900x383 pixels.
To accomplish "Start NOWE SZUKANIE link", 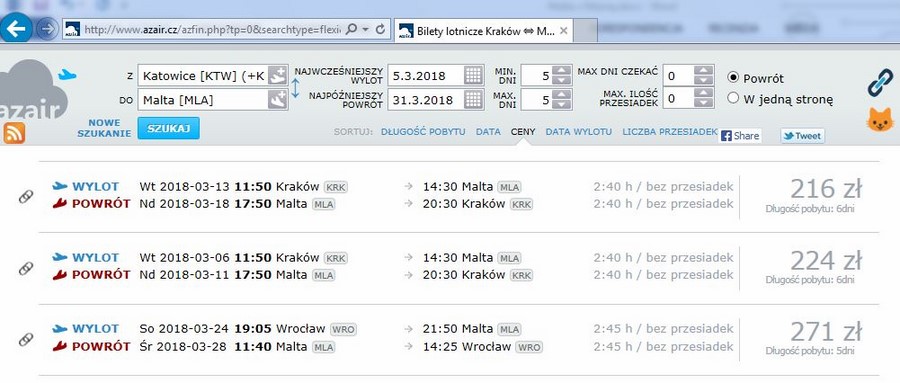I will 104,128.
